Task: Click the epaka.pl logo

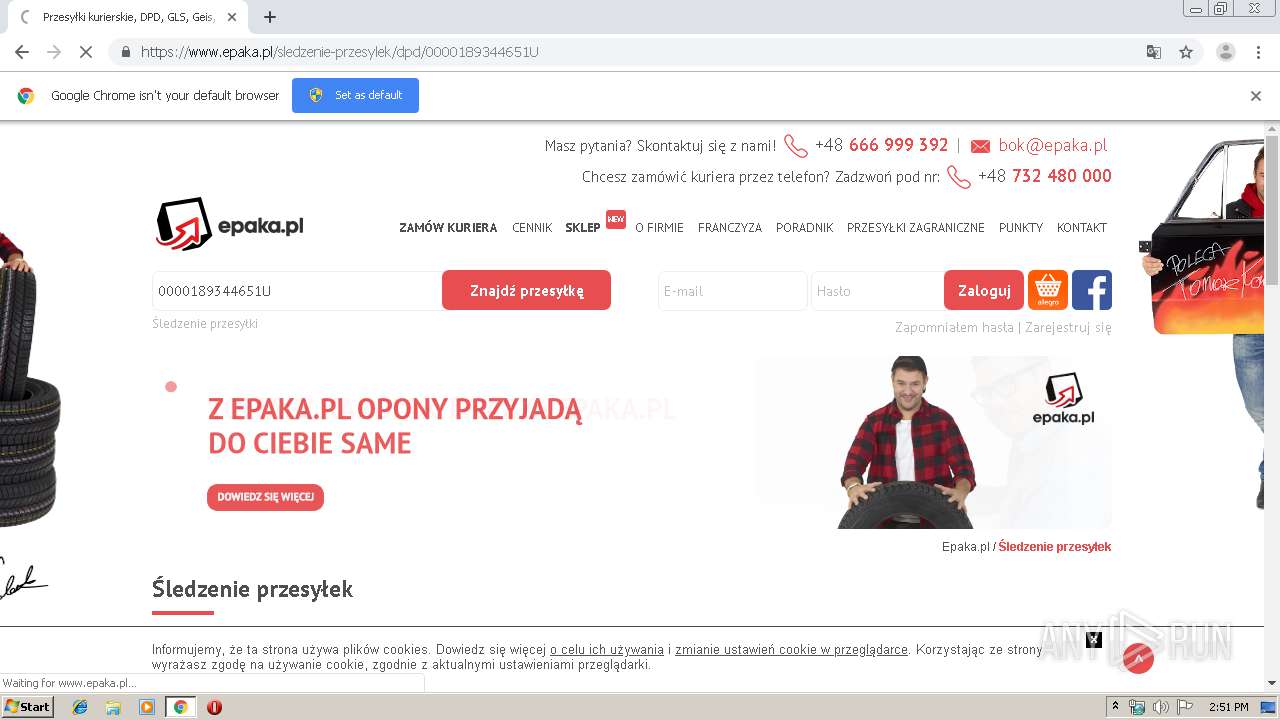Action: pos(229,223)
